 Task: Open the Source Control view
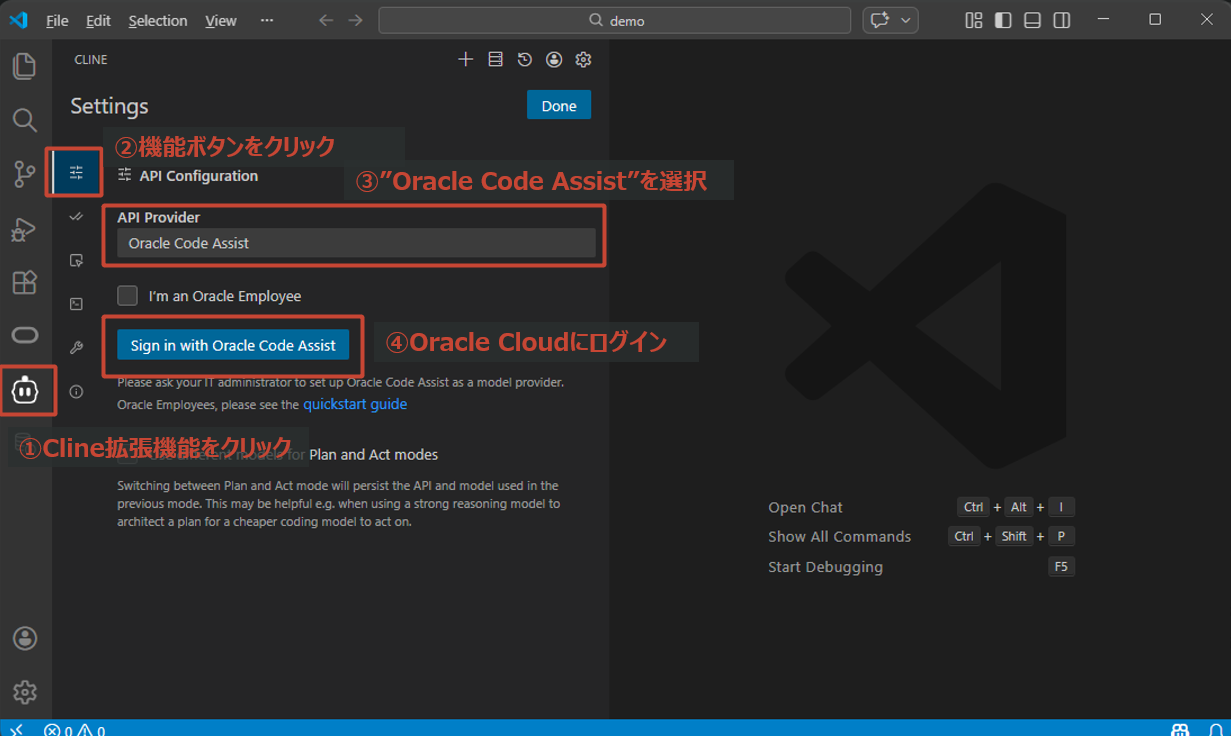coord(24,174)
